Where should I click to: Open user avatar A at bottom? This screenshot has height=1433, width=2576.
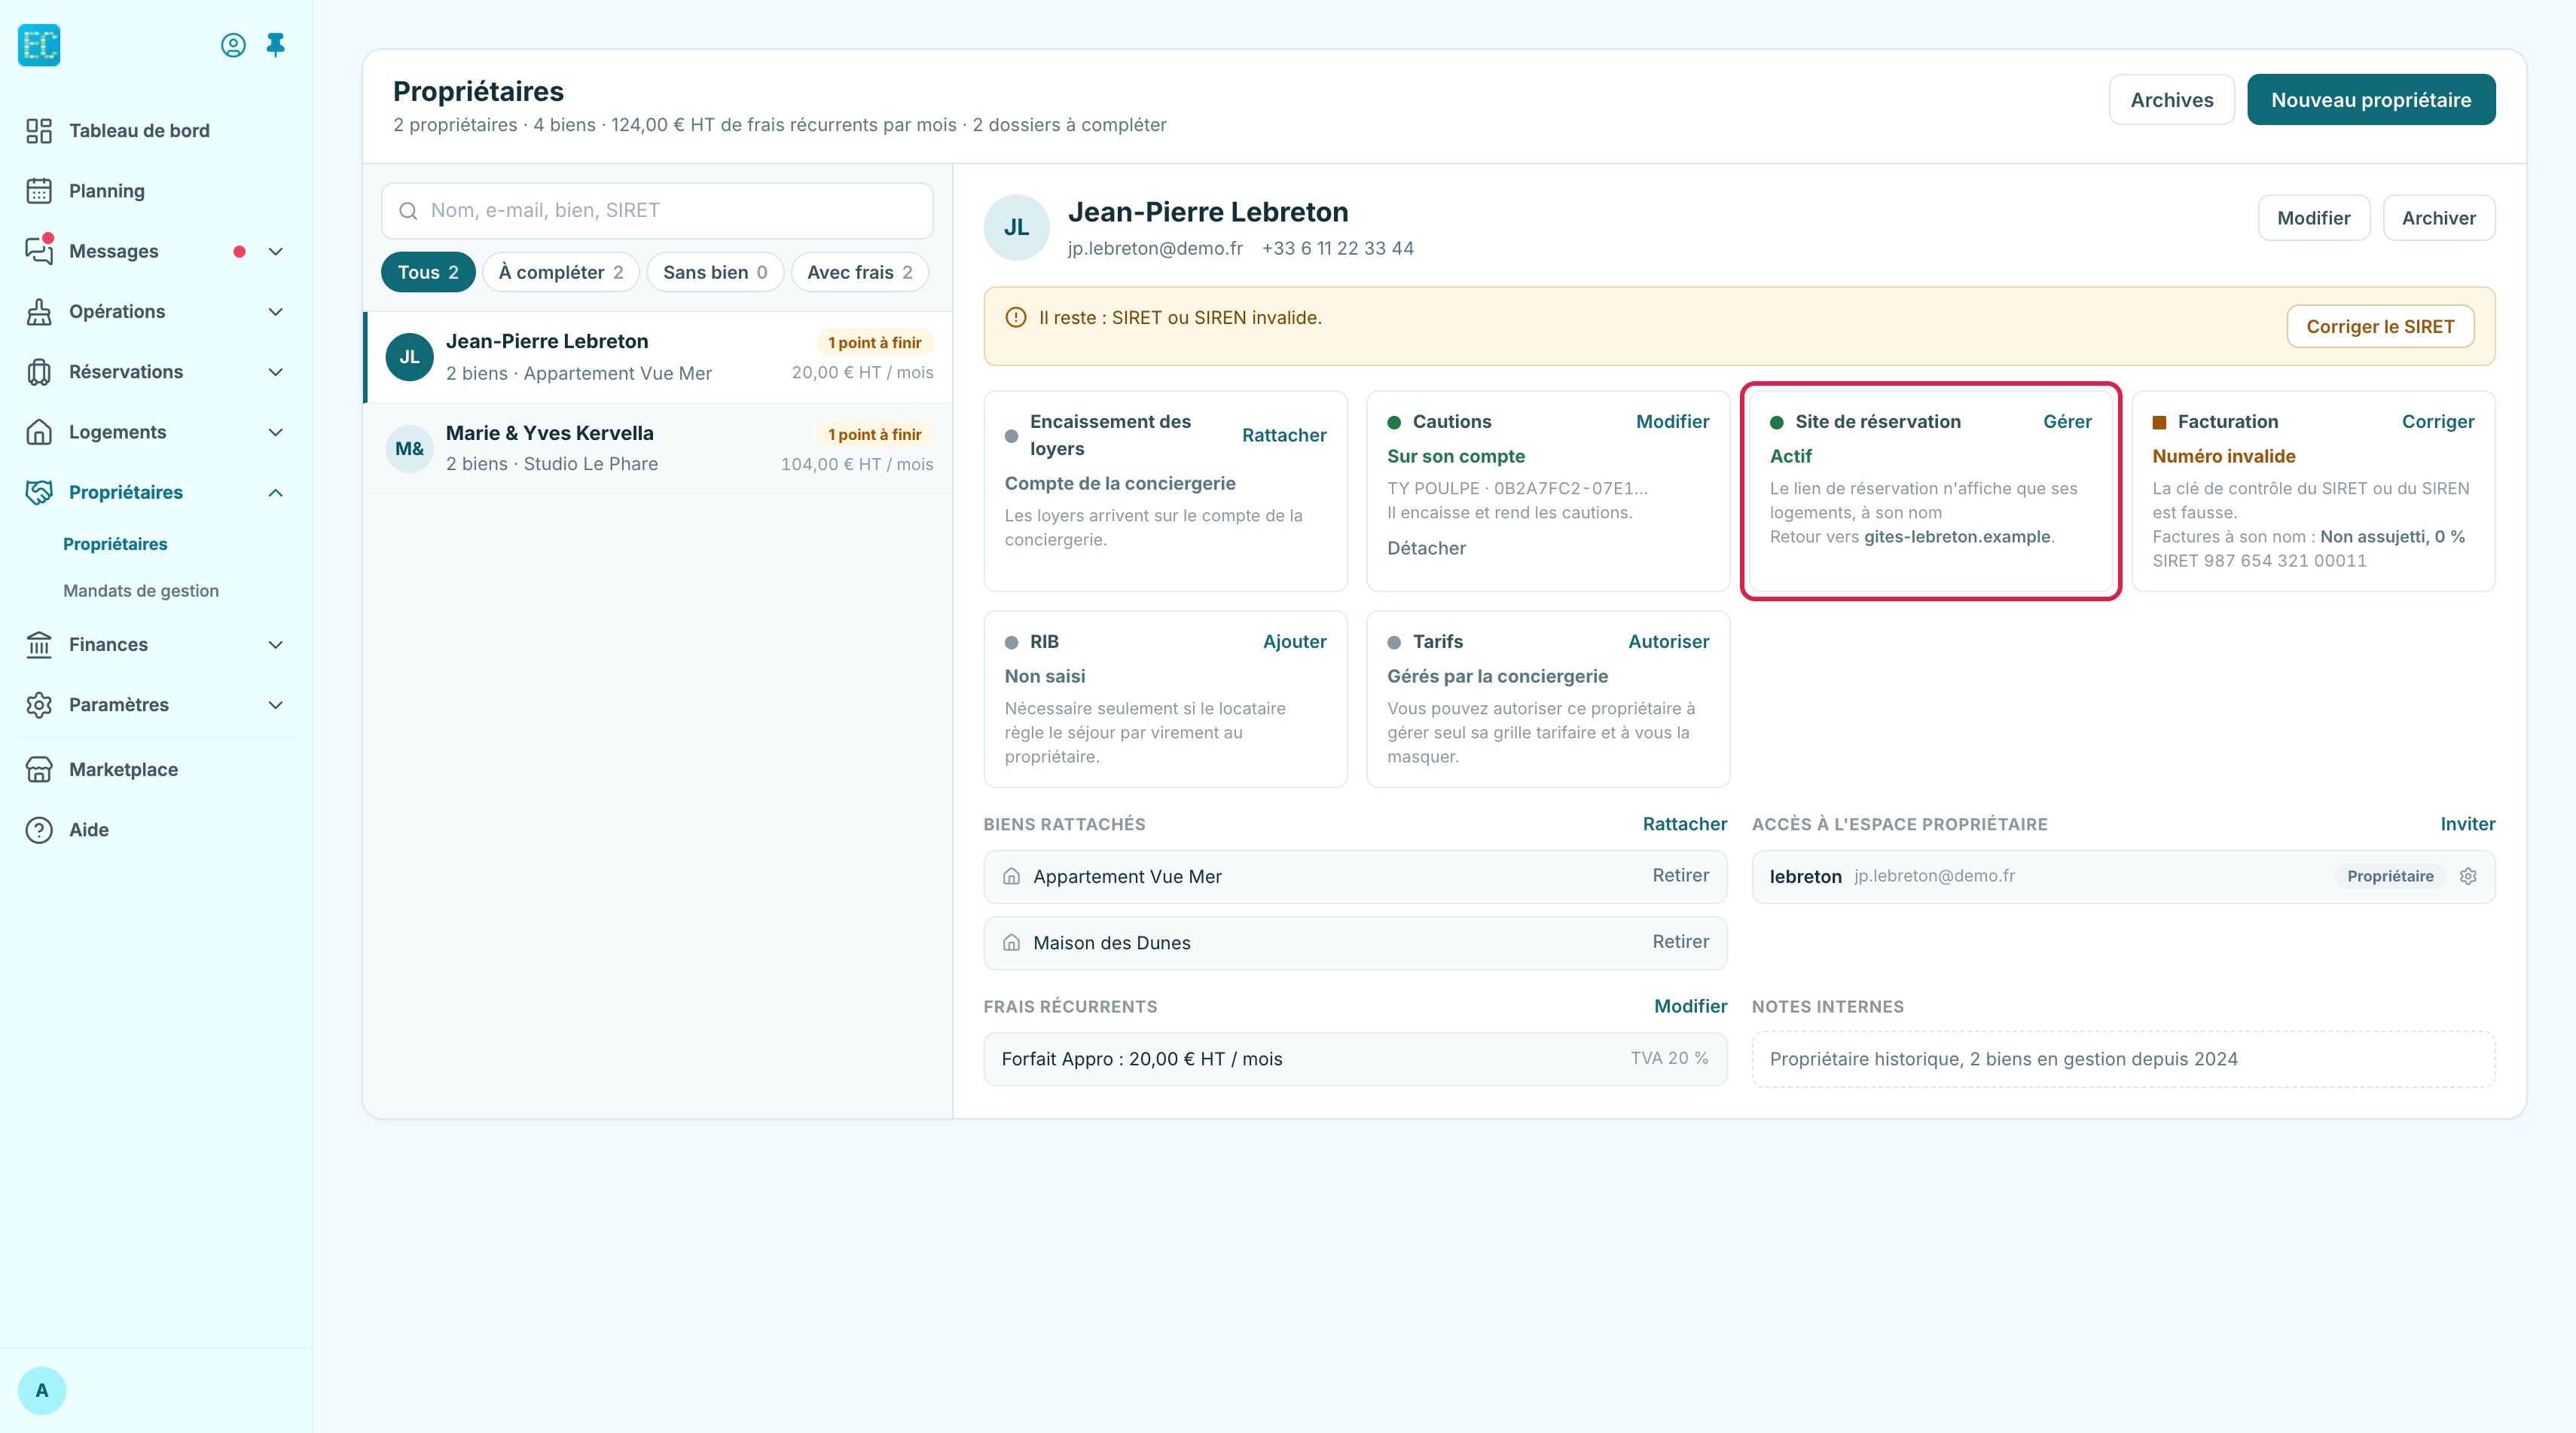[42, 1390]
